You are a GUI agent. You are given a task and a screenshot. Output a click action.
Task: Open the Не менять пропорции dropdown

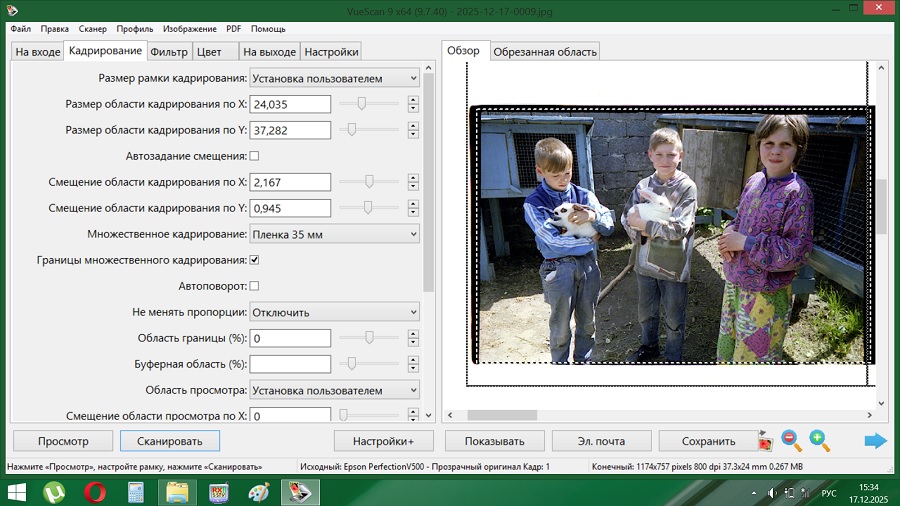tap(334, 312)
